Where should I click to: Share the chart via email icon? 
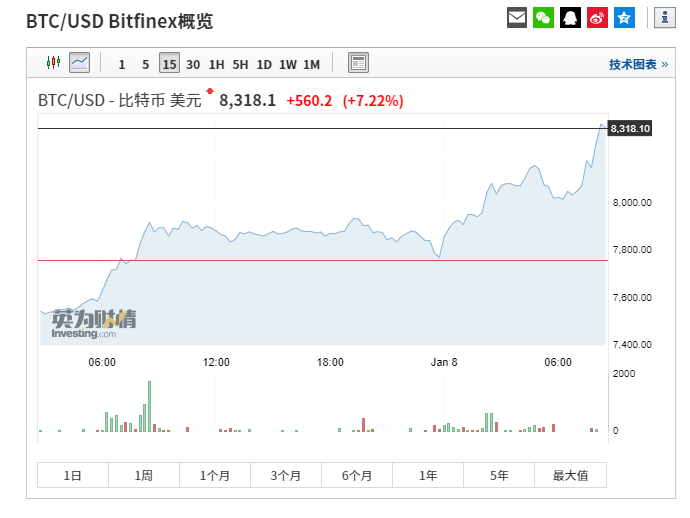tap(517, 17)
